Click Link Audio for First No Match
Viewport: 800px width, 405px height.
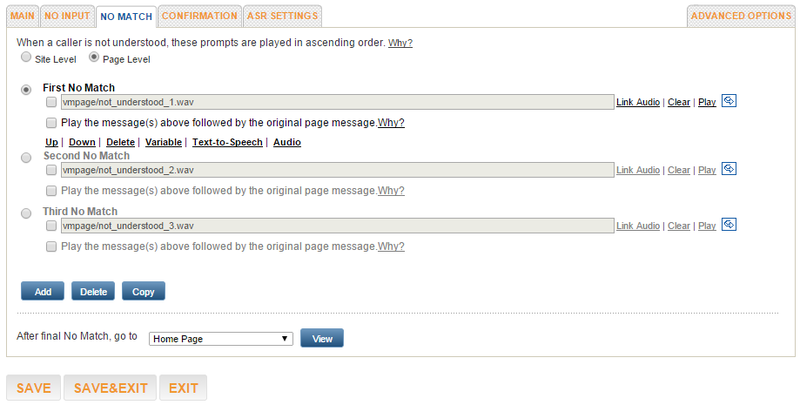[x=637, y=102]
